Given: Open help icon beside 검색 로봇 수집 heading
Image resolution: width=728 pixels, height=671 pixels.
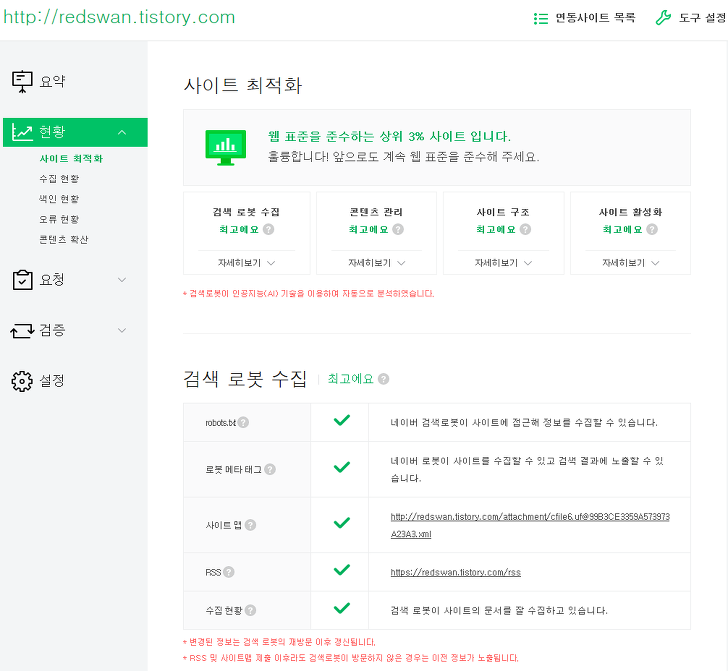Looking at the screenshot, I should (x=384, y=379).
